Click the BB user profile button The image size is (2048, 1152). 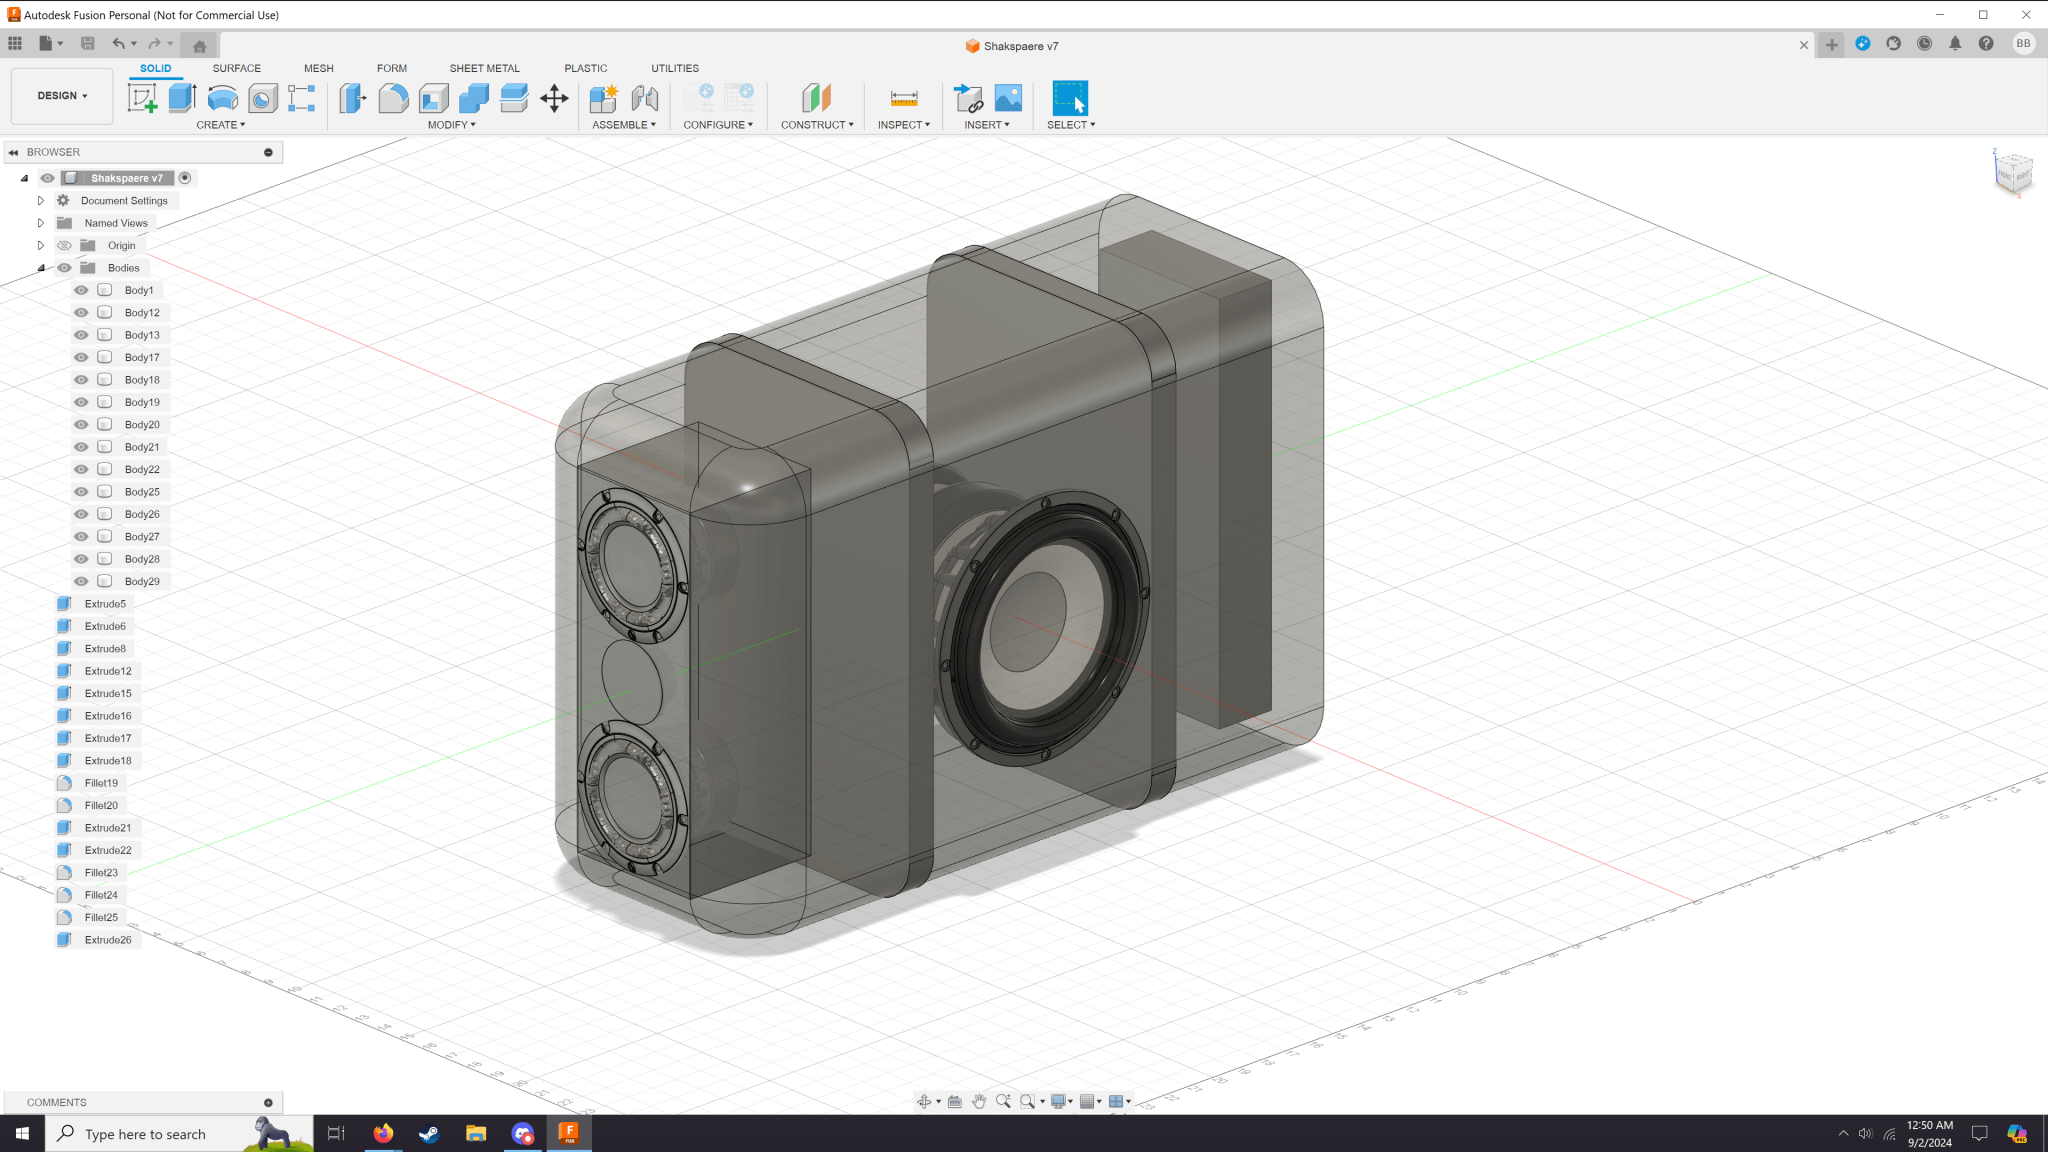click(2023, 43)
